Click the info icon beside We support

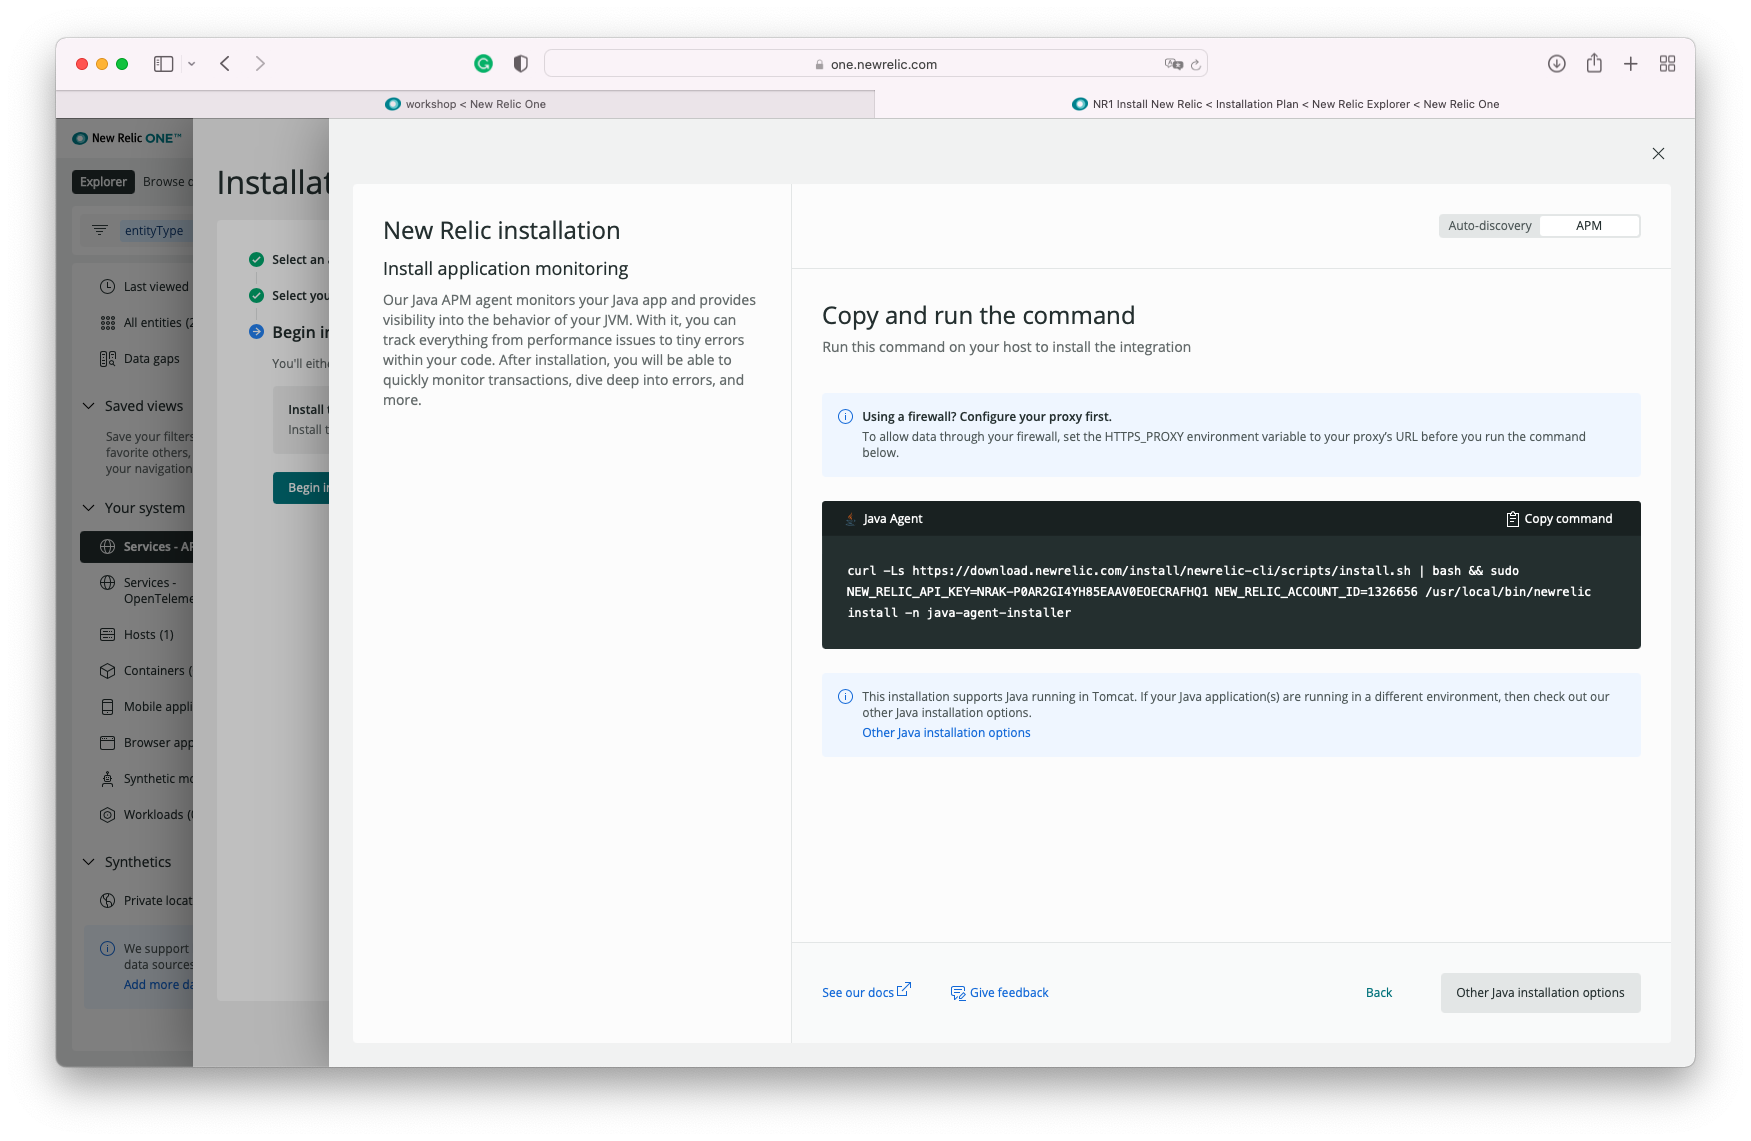click(107, 949)
